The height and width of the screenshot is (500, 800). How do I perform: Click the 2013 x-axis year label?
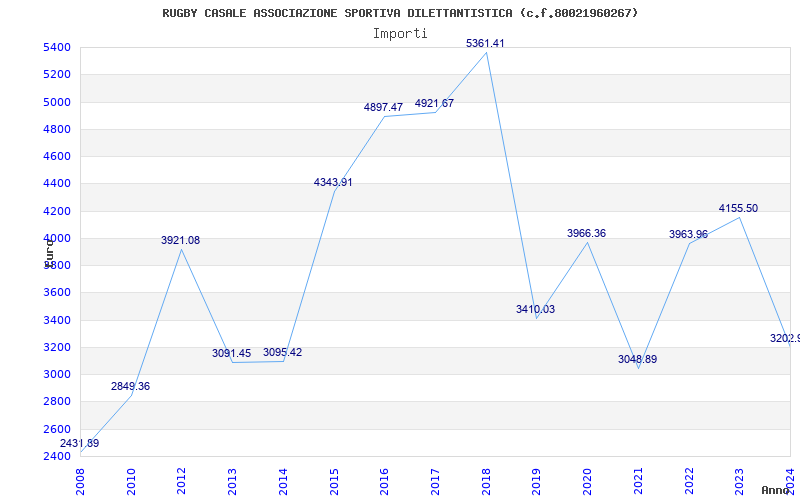coord(233,481)
